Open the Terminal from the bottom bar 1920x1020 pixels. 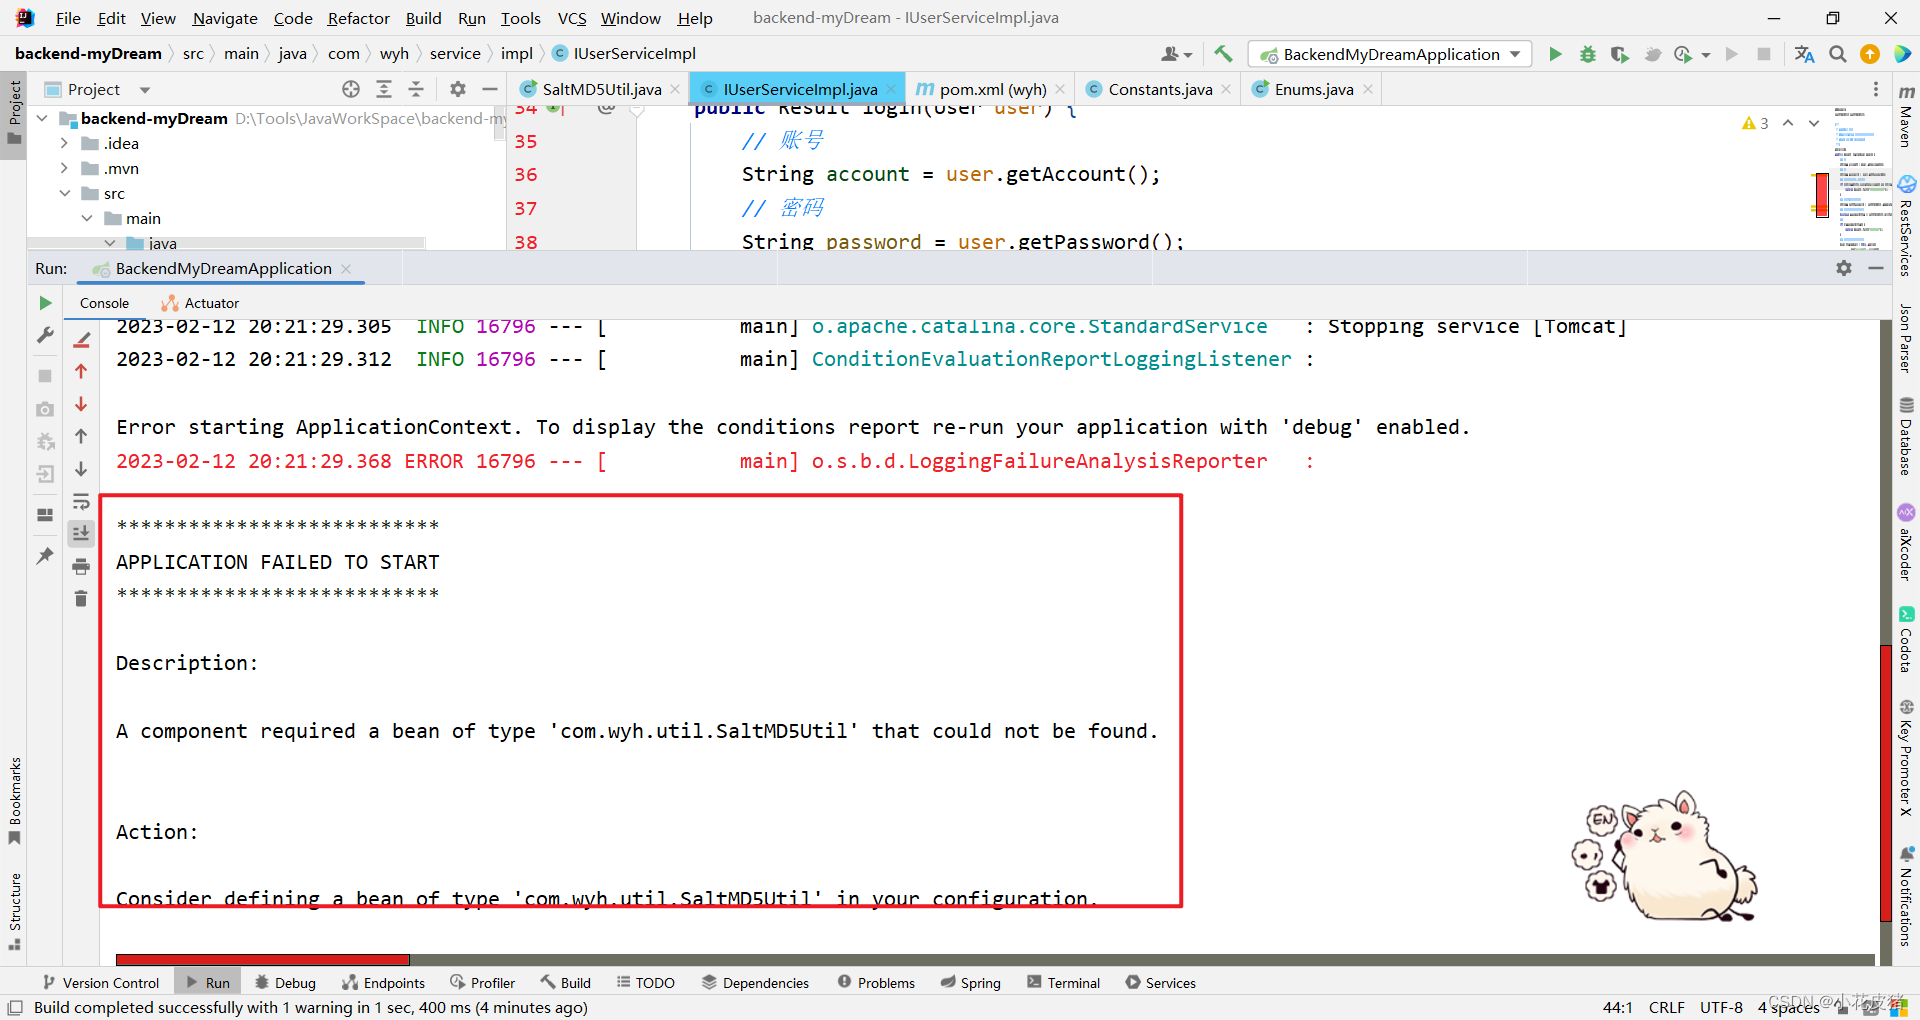coord(1063,982)
